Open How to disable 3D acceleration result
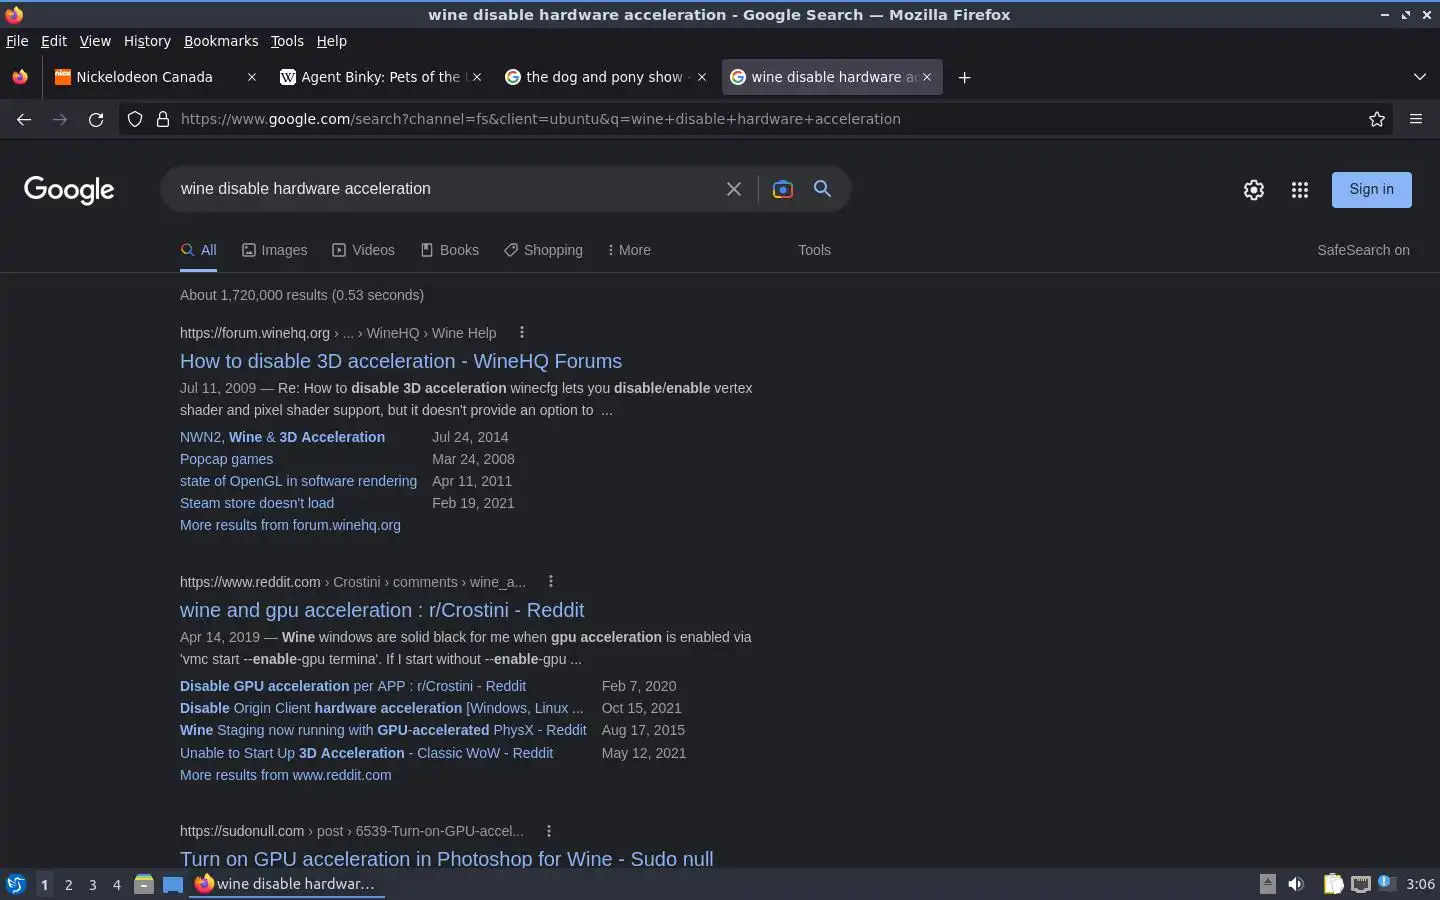Viewport: 1440px width, 900px height. point(401,361)
